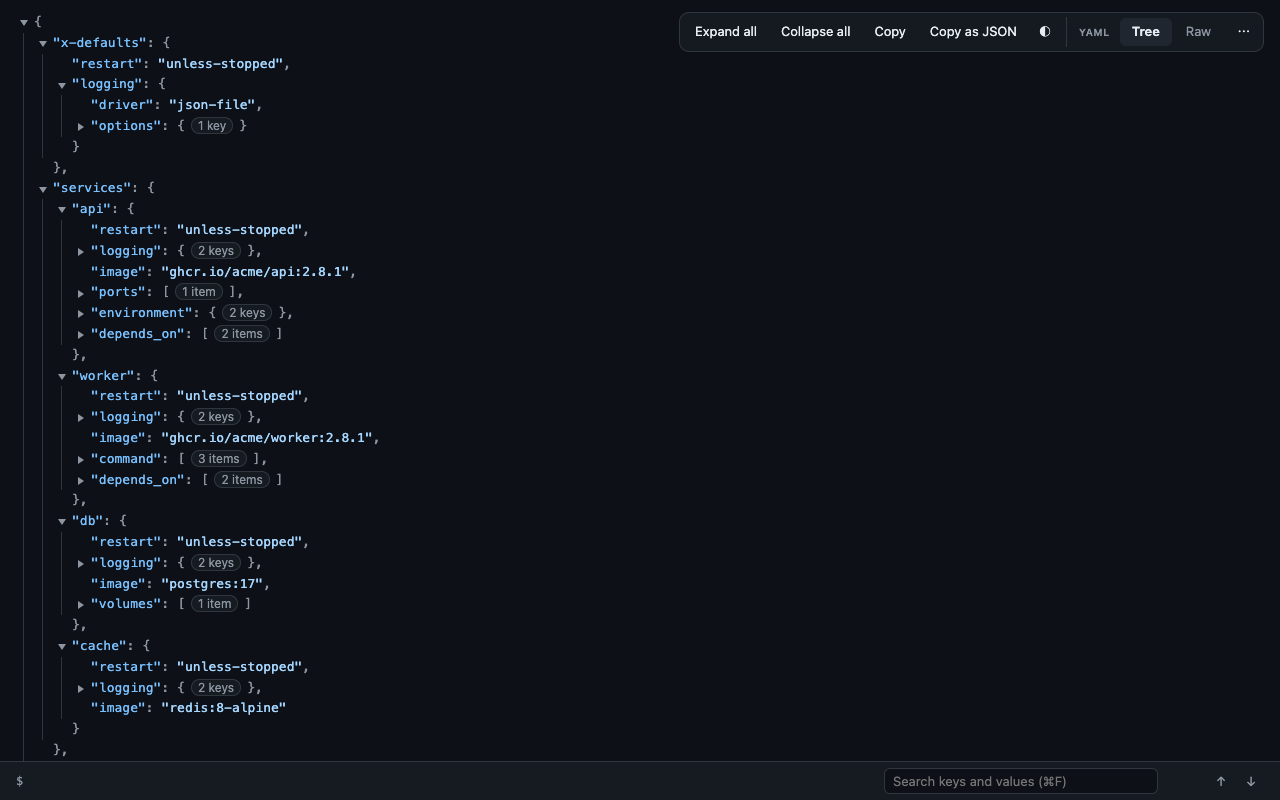
Task: Expand the "volumes" array
Action: [x=81, y=605]
